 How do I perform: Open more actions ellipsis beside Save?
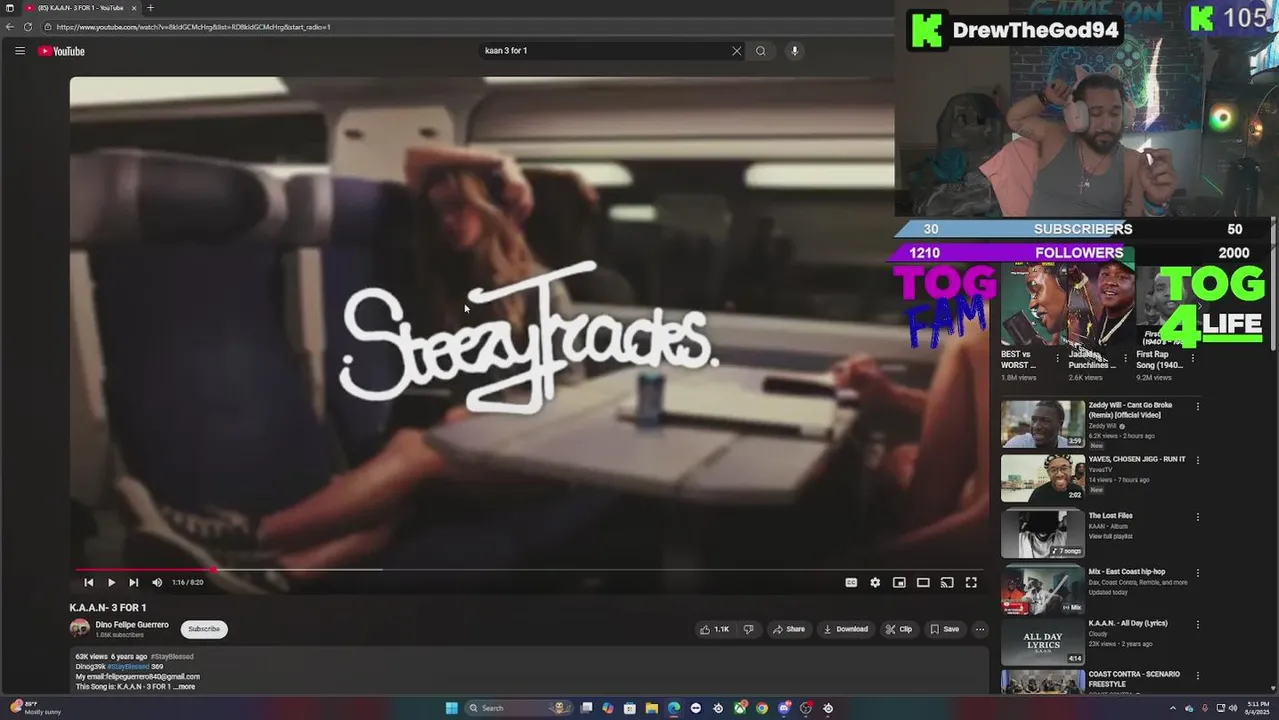pos(980,629)
